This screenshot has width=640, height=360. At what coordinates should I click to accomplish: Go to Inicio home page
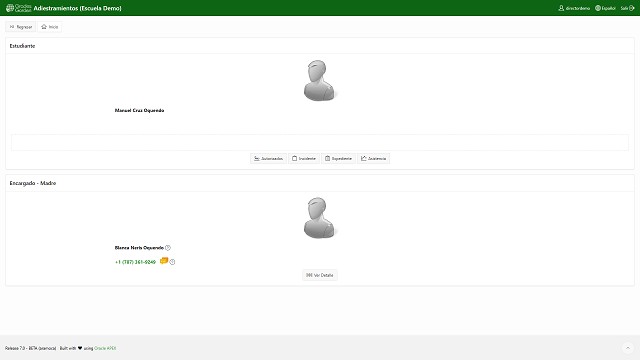click(50, 27)
